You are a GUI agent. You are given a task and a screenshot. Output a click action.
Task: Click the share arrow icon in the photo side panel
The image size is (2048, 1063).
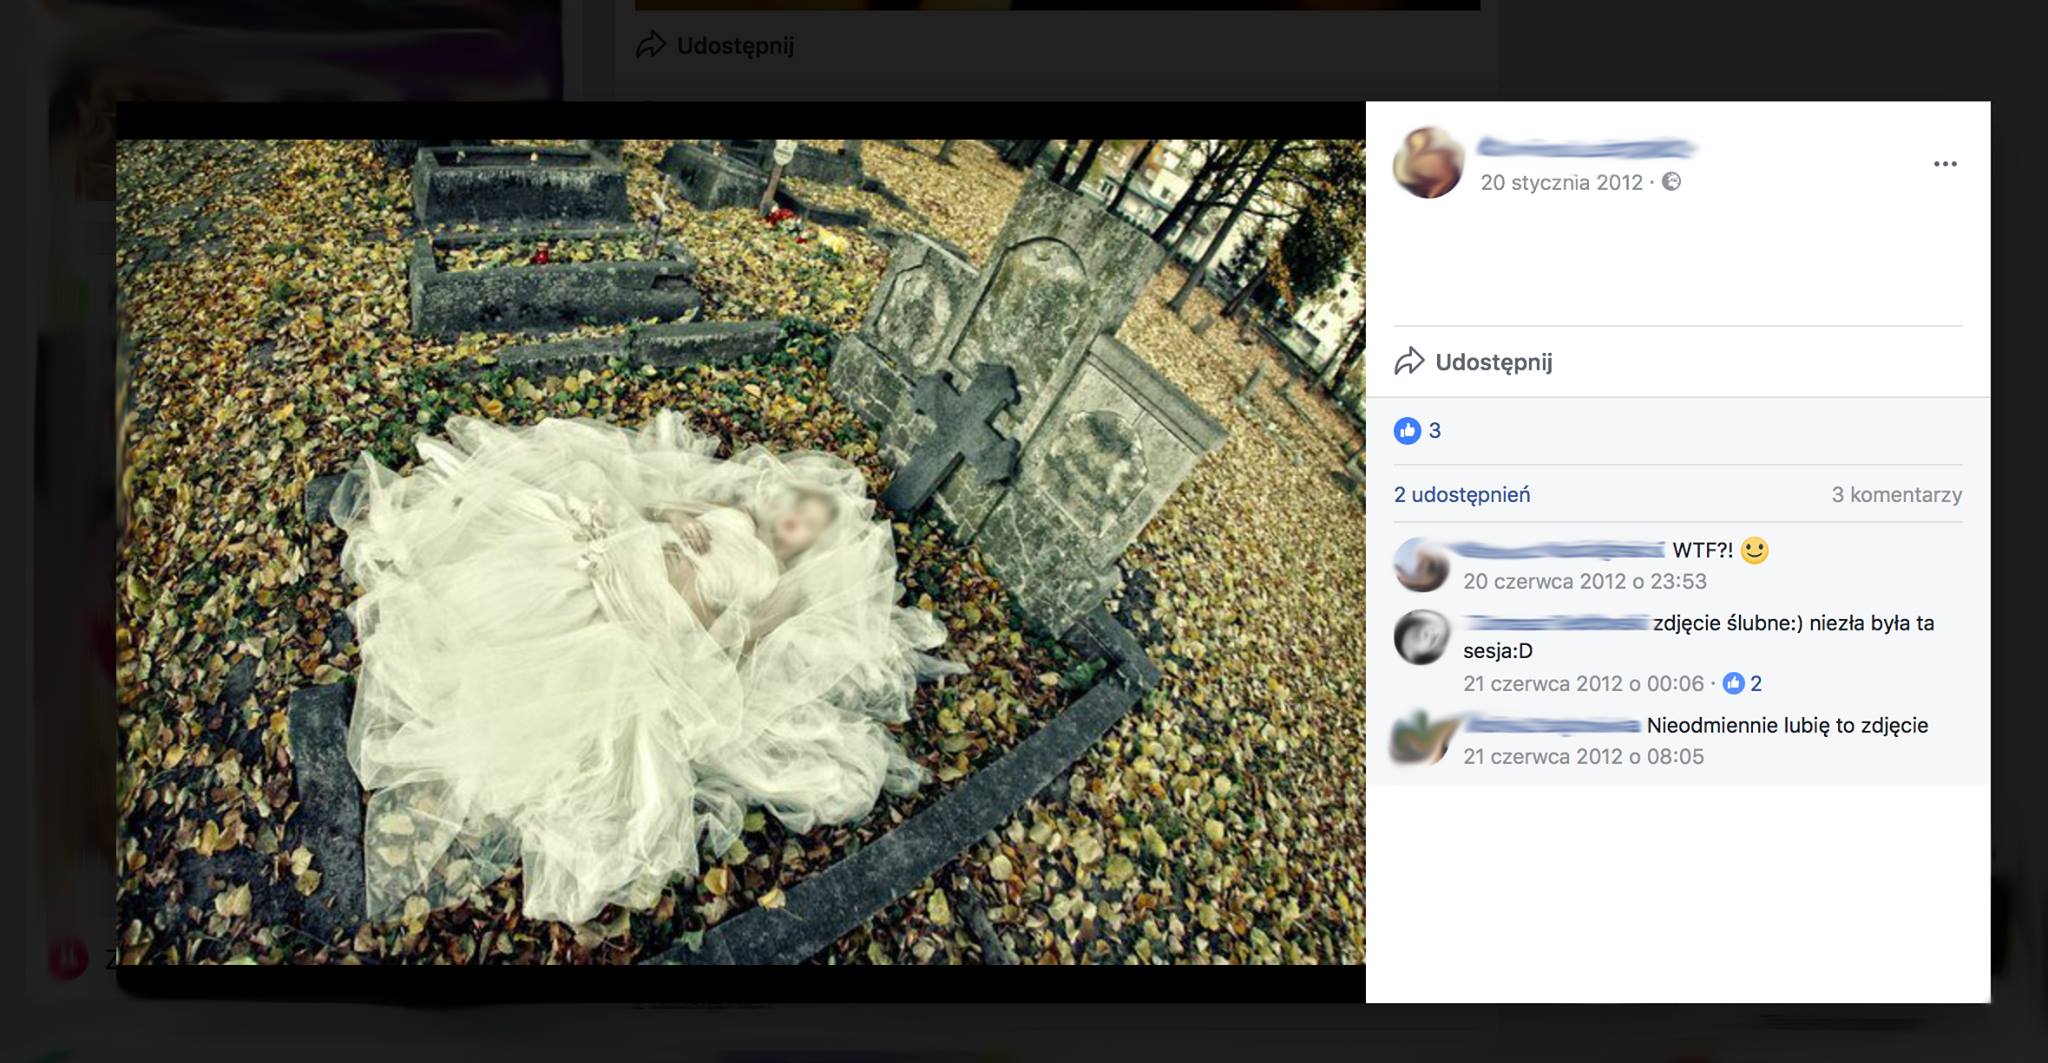[1409, 362]
